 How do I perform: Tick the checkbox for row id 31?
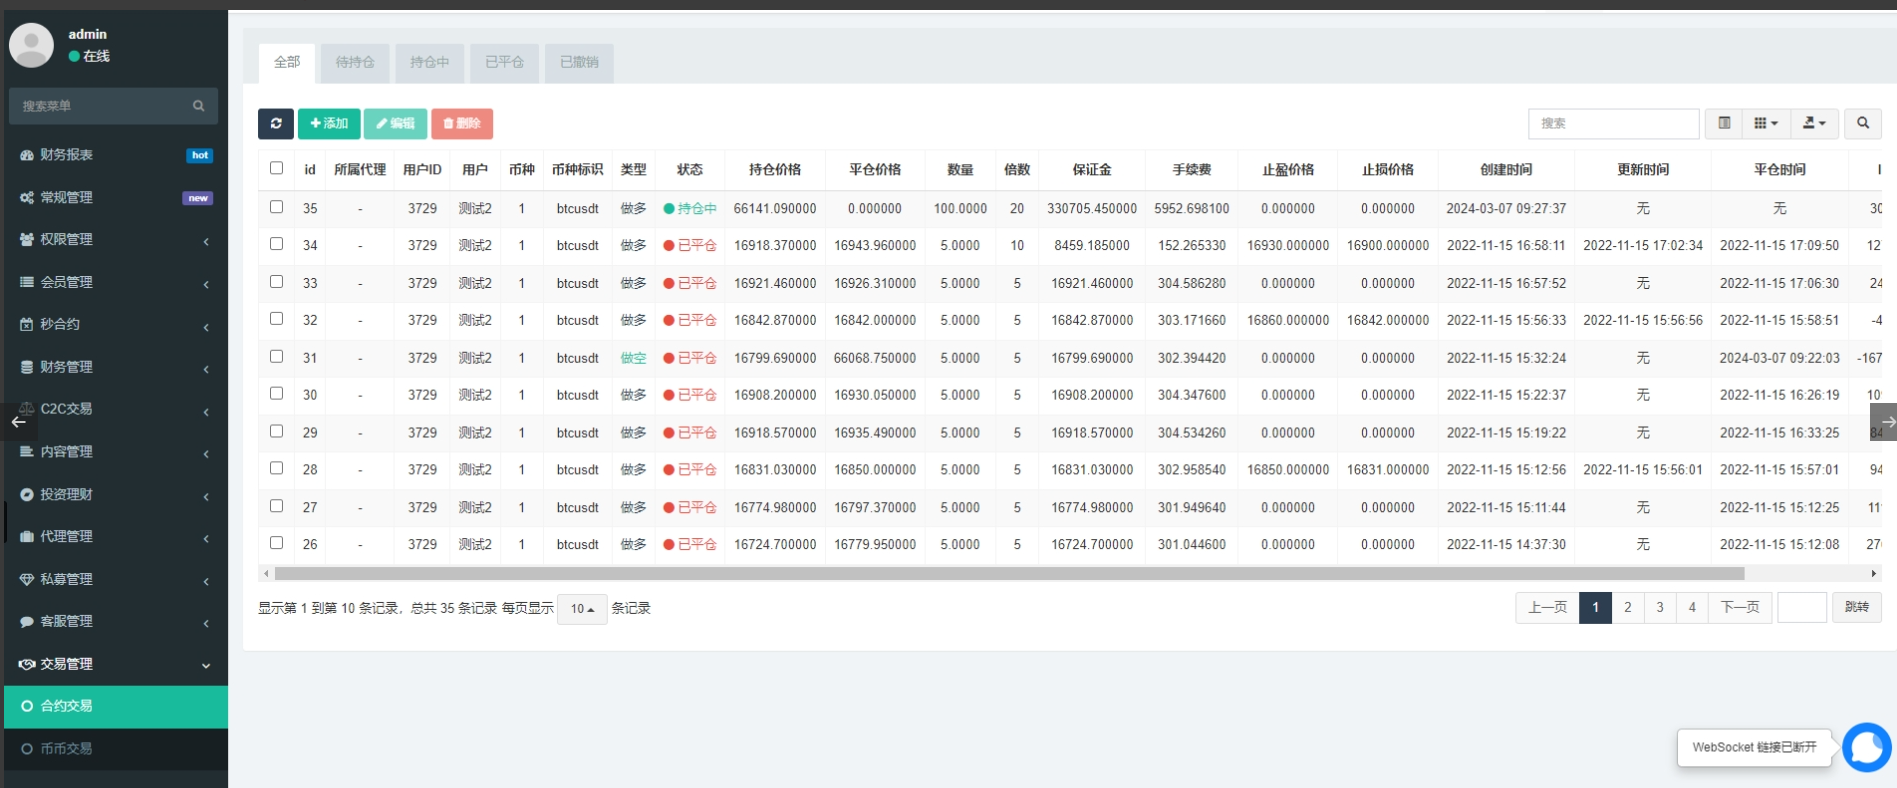[x=277, y=357]
